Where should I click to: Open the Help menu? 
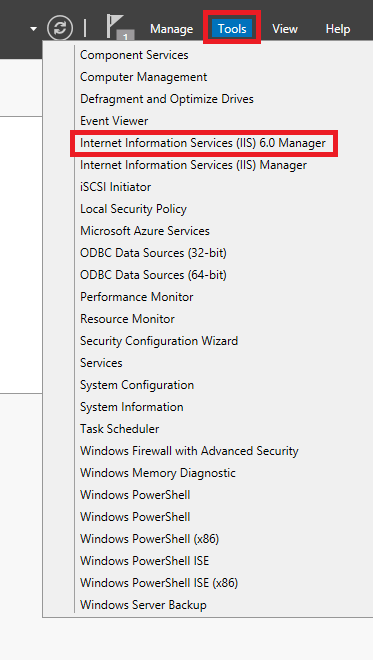point(338,29)
